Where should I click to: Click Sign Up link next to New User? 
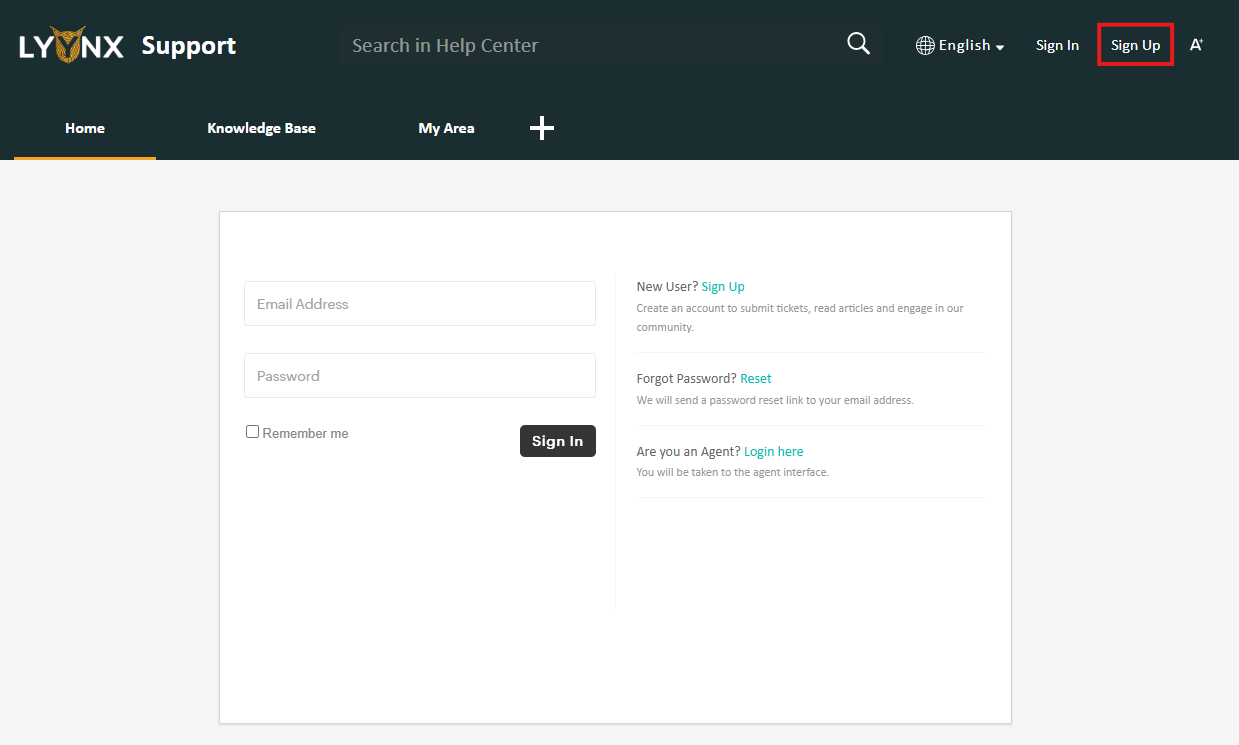tap(723, 286)
